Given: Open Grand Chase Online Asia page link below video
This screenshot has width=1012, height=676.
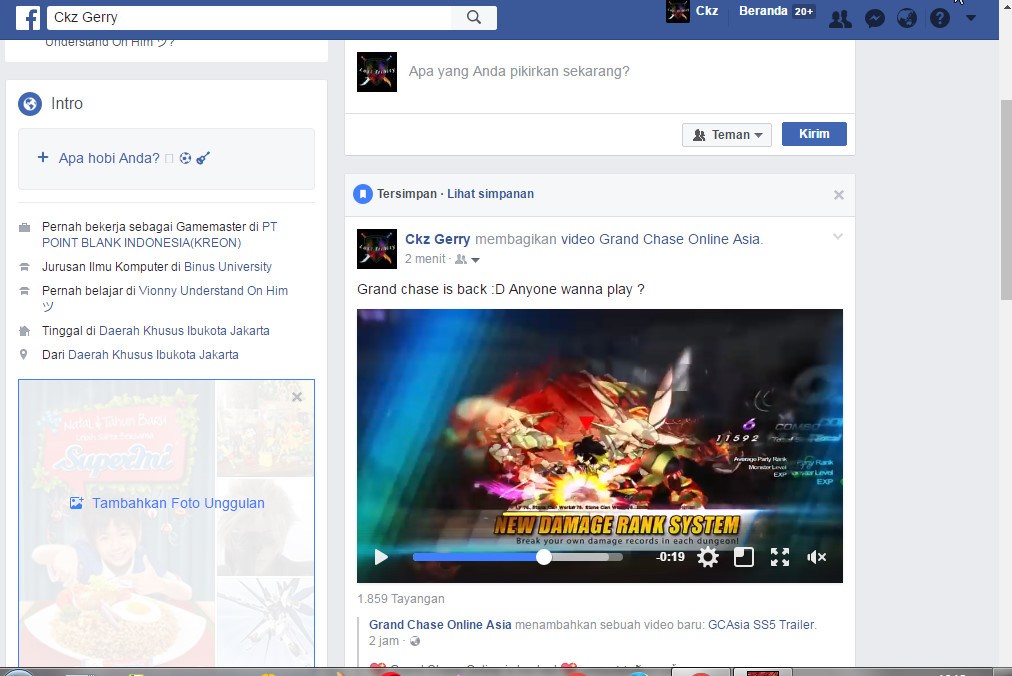Looking at the screenshot, I should coord(440,624).
